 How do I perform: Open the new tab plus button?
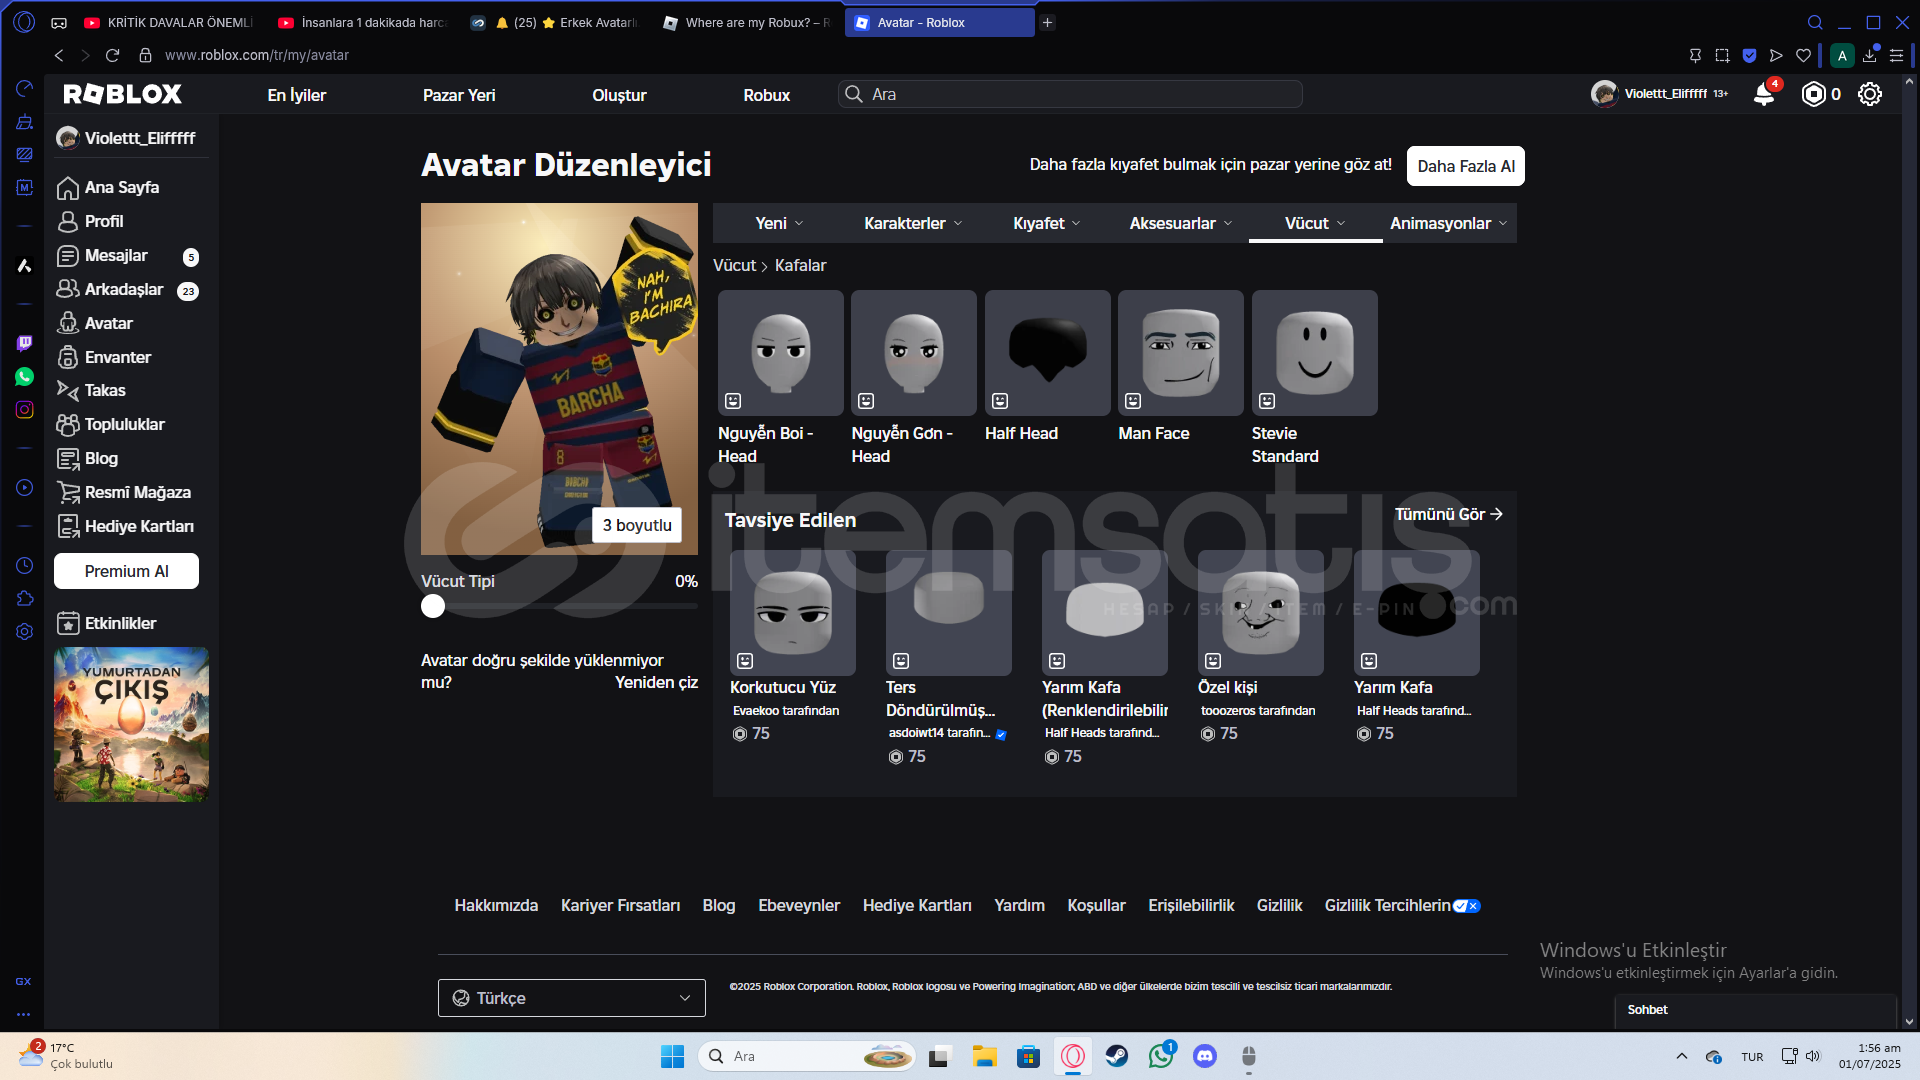click(x=1047, y=22)
